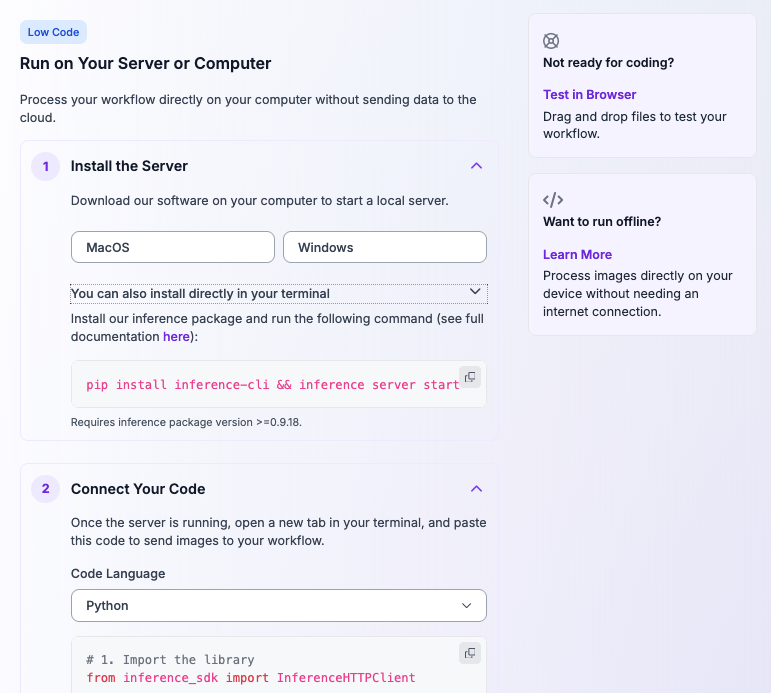Click the Low Code tag
Viewport: 771px width, 693px height.
[x=53, y=32]
